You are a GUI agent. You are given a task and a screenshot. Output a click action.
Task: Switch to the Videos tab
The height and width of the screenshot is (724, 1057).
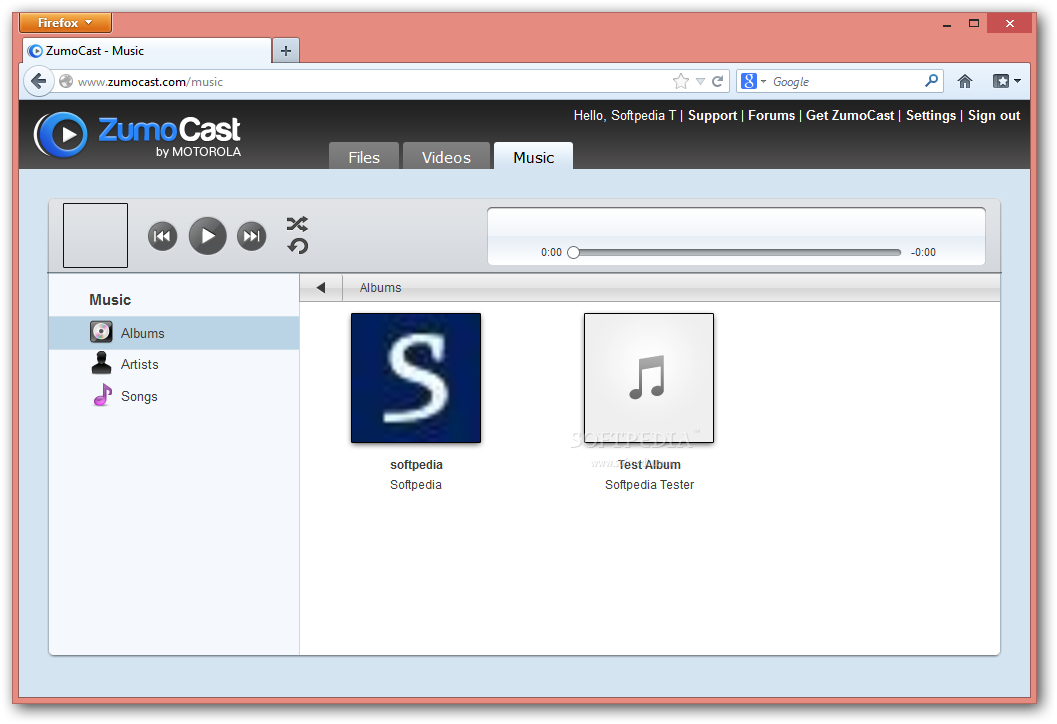tap(446, 156)
